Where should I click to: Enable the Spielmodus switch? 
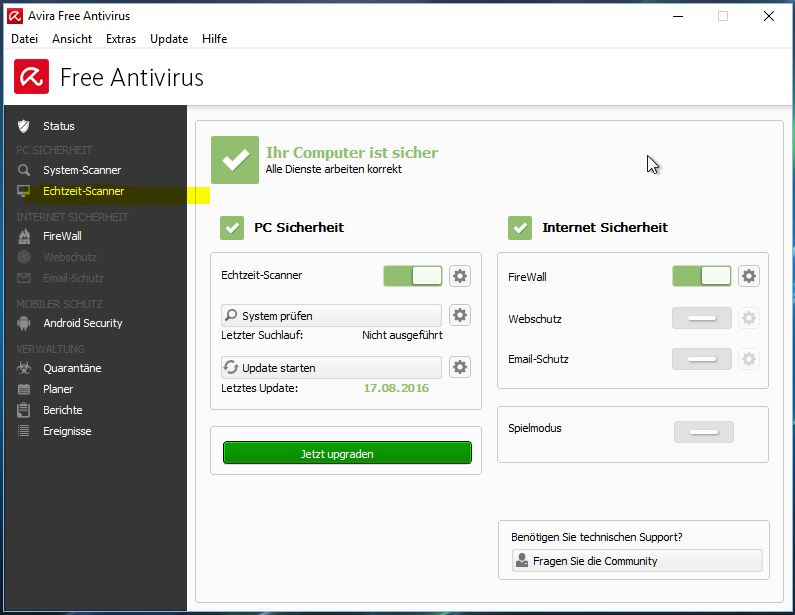(x=703, y=432)
